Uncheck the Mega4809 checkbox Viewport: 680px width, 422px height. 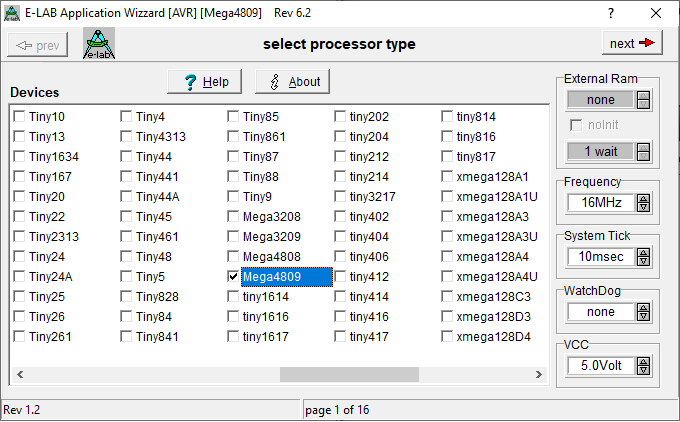coord(233,277)
